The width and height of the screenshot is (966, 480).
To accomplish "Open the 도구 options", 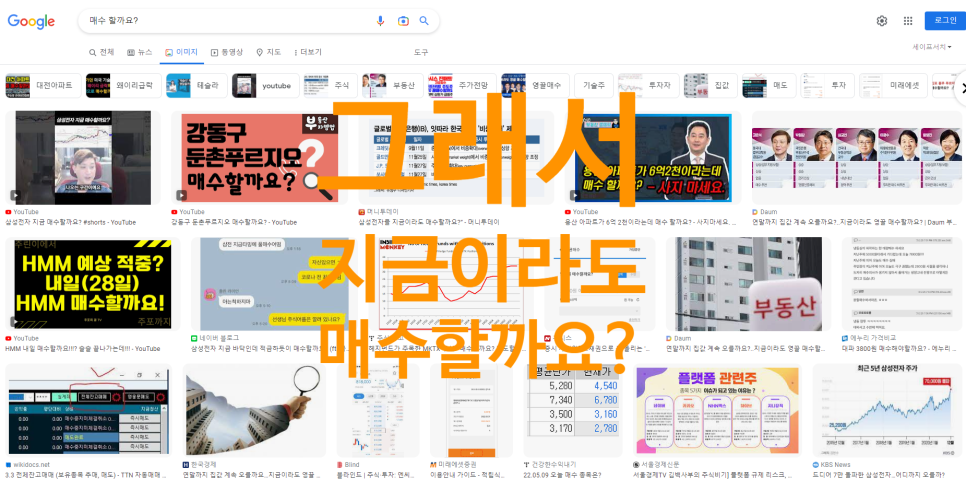I will pyautogui.click(x=421, y=52).
